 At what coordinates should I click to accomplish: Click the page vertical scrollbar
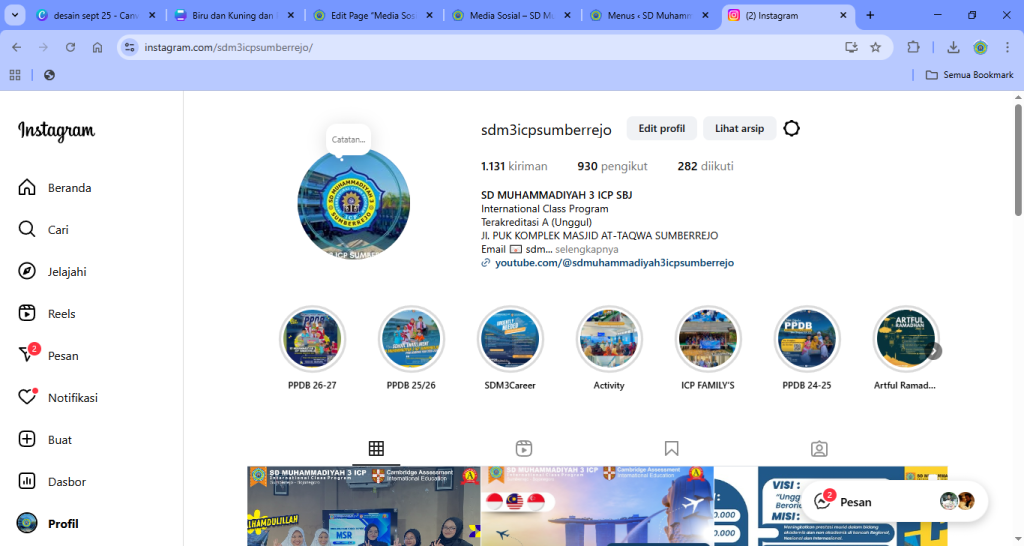pos(1018,161)
